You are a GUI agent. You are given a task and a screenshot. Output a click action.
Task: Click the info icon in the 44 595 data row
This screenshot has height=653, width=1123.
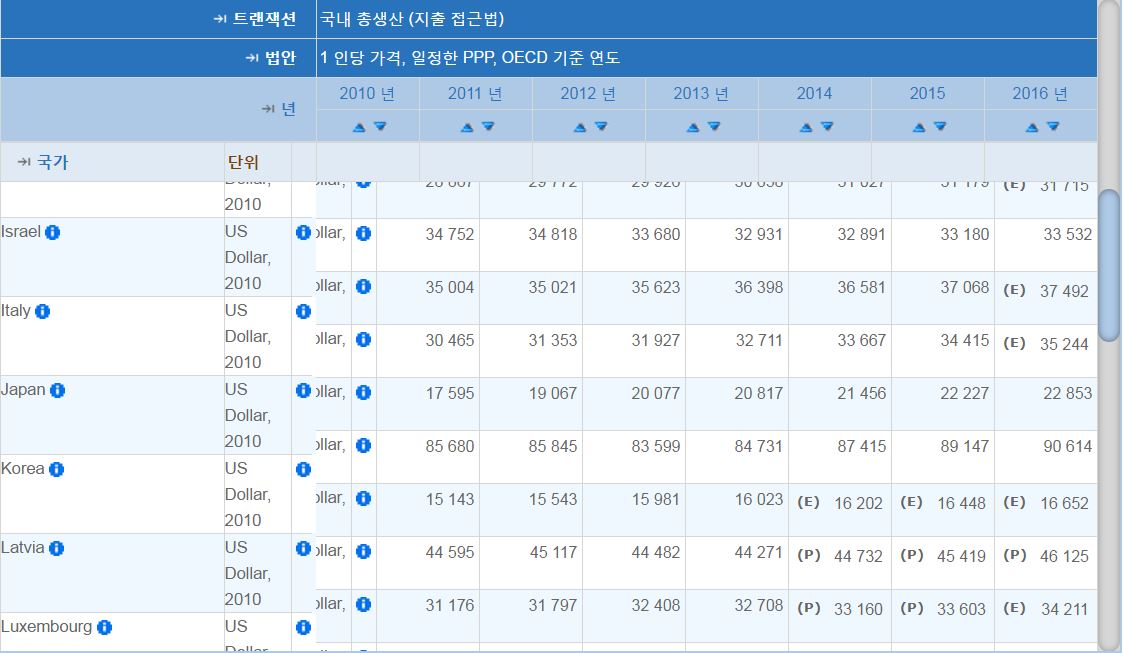pos(364,551)
